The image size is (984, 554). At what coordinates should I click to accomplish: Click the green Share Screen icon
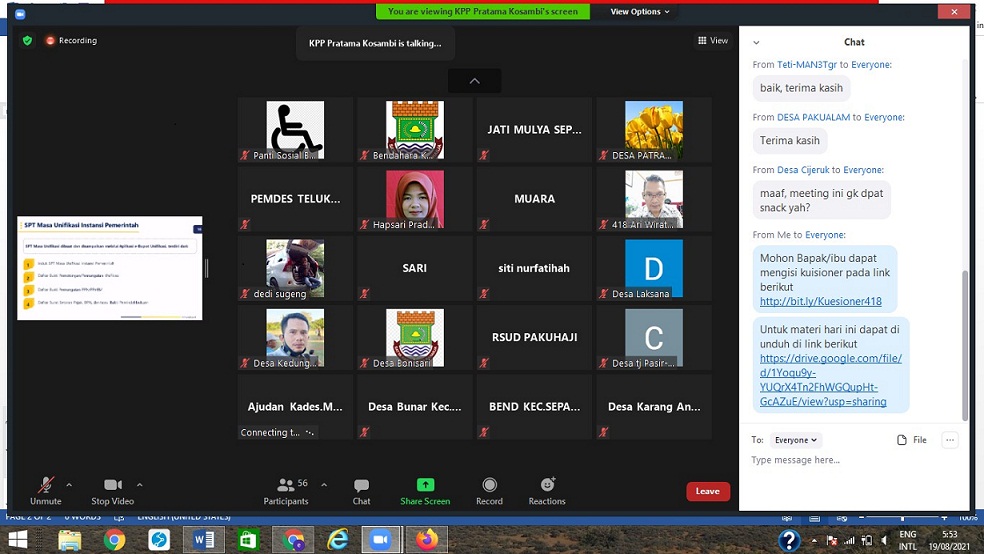(x=425, y=485)
